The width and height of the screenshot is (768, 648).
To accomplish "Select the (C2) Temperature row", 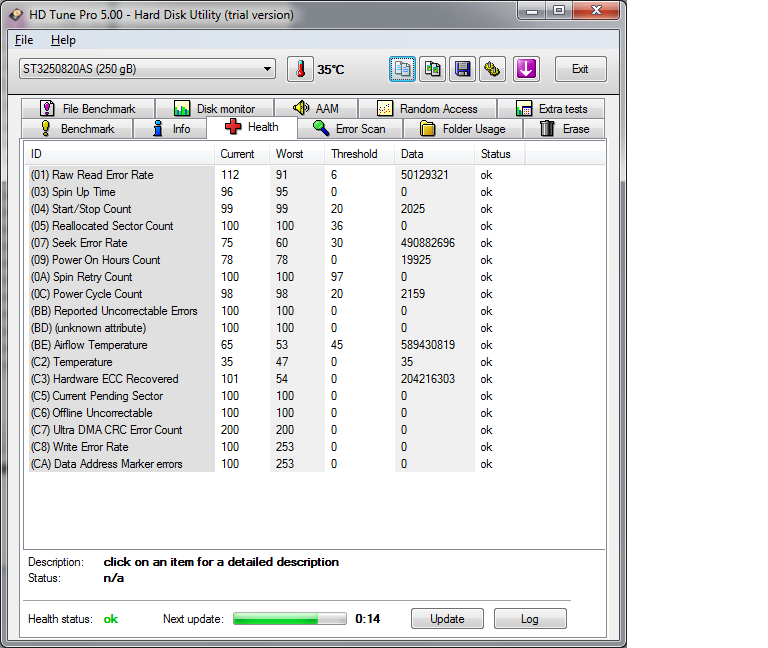I will (x=277, y=362).
